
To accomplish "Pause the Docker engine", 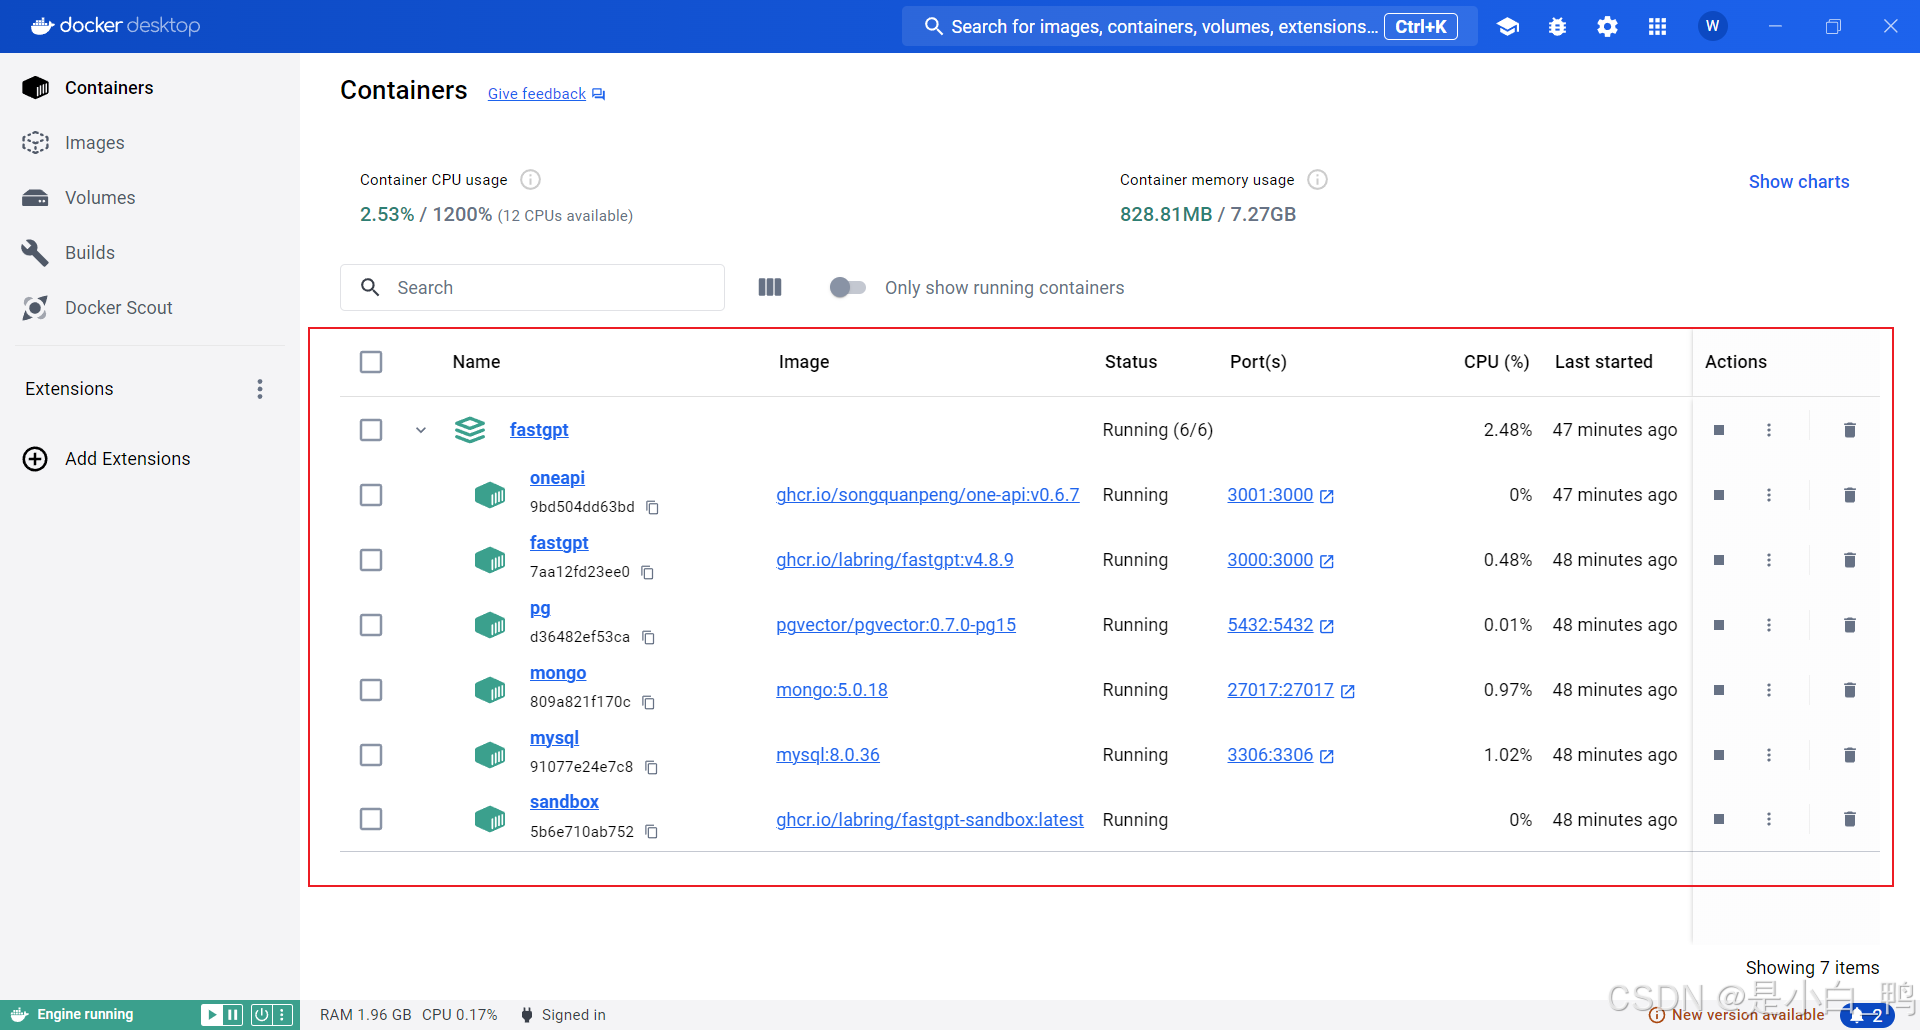I will pyautogui.click(x=233, y=1015).
